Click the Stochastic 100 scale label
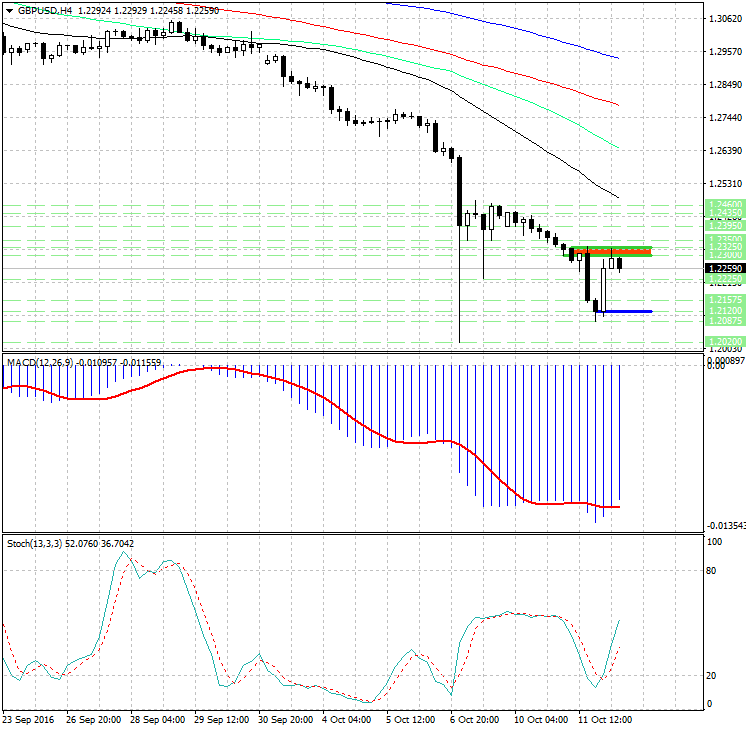Image resolution: width=746 pixels, height=731 pixels. coord(715,542)
